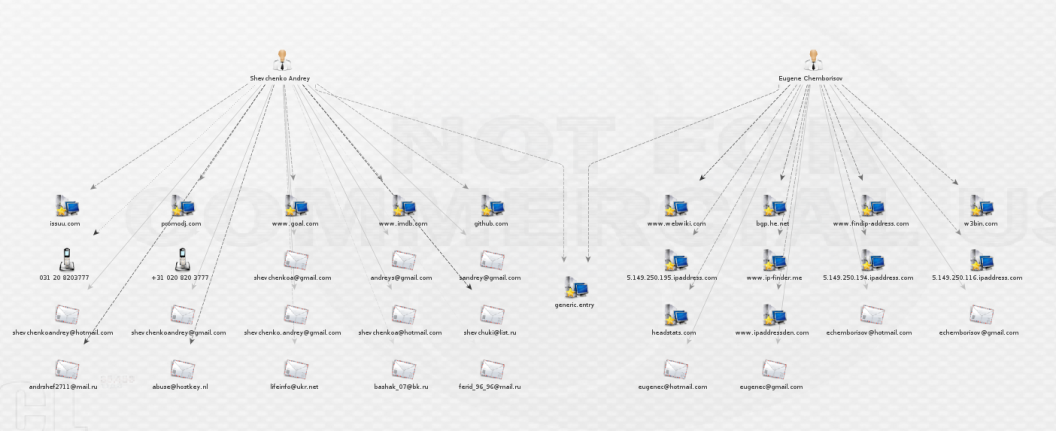The image size is (1056, 431).
Task: Click the andrzhef2711@mail.ru email envelope
Action: pyautogui.click(x=67, y=369)
